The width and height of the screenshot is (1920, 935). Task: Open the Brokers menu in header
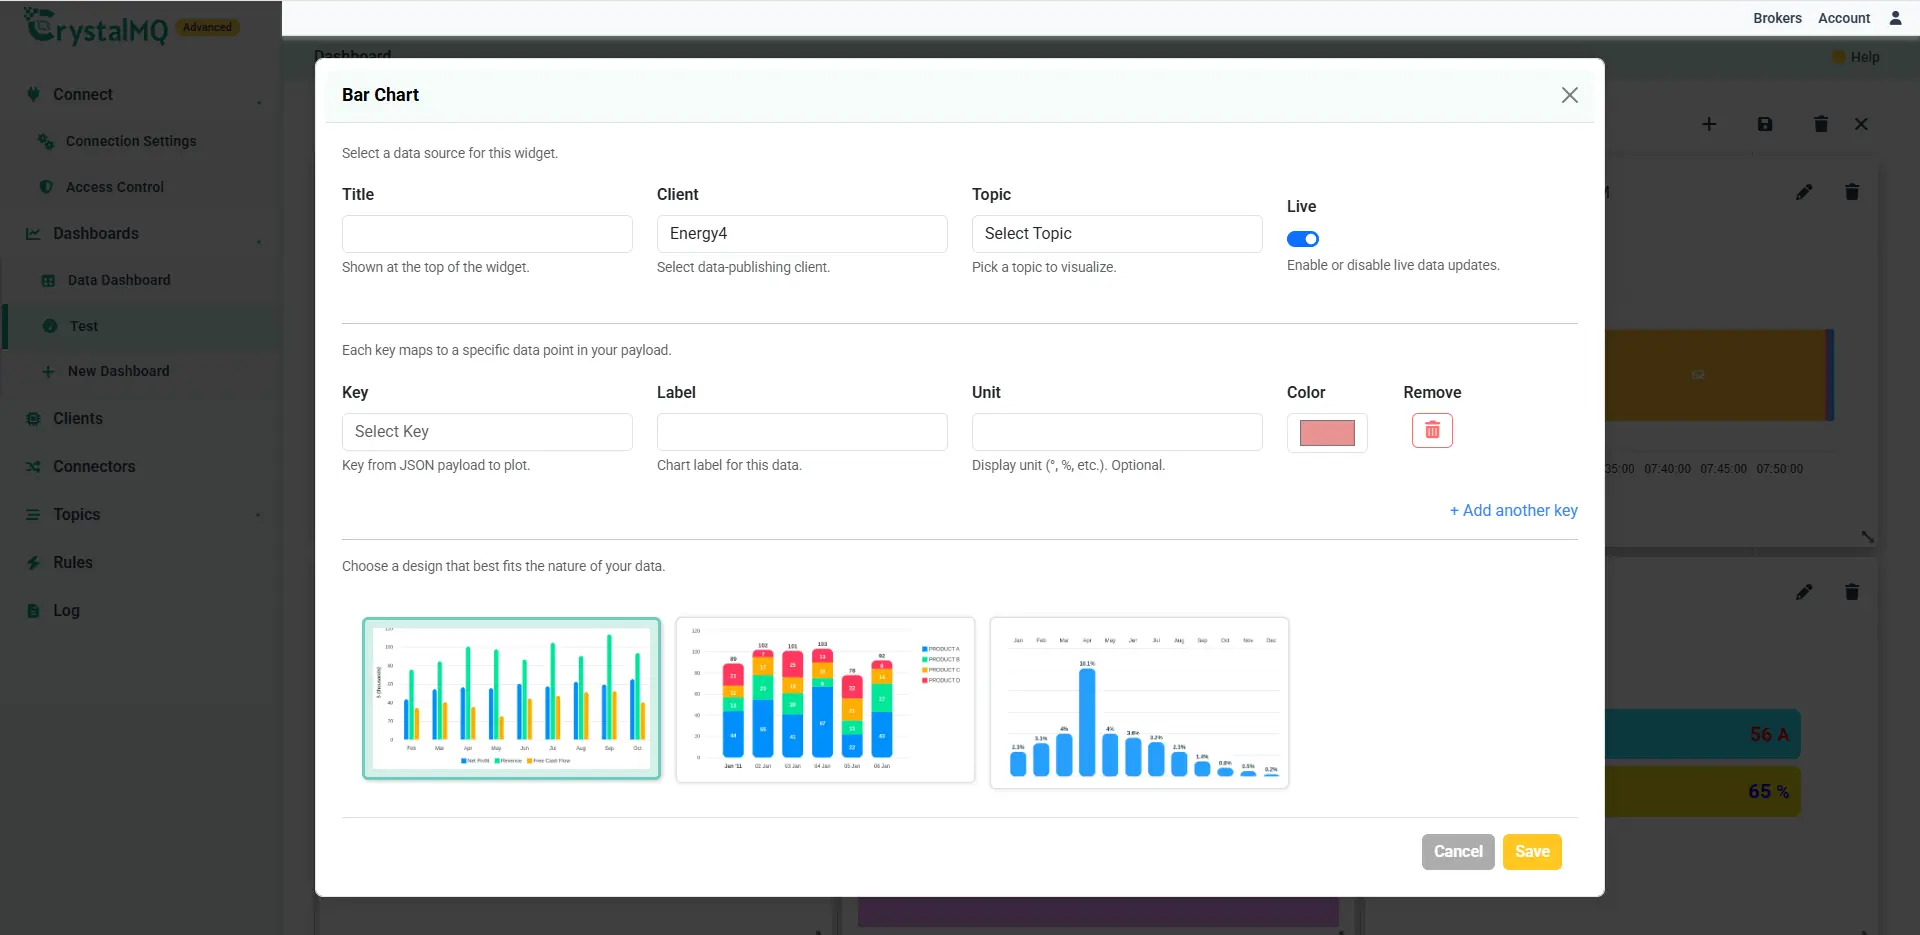[x=1777, y=18]
